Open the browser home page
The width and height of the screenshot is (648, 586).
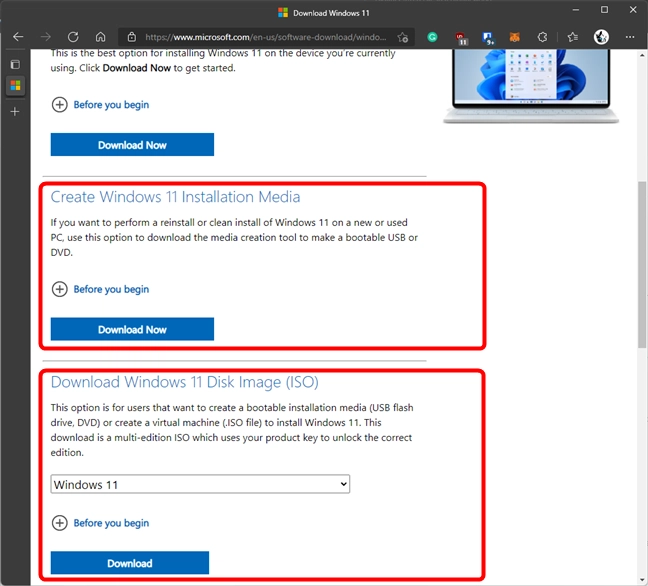100,37
